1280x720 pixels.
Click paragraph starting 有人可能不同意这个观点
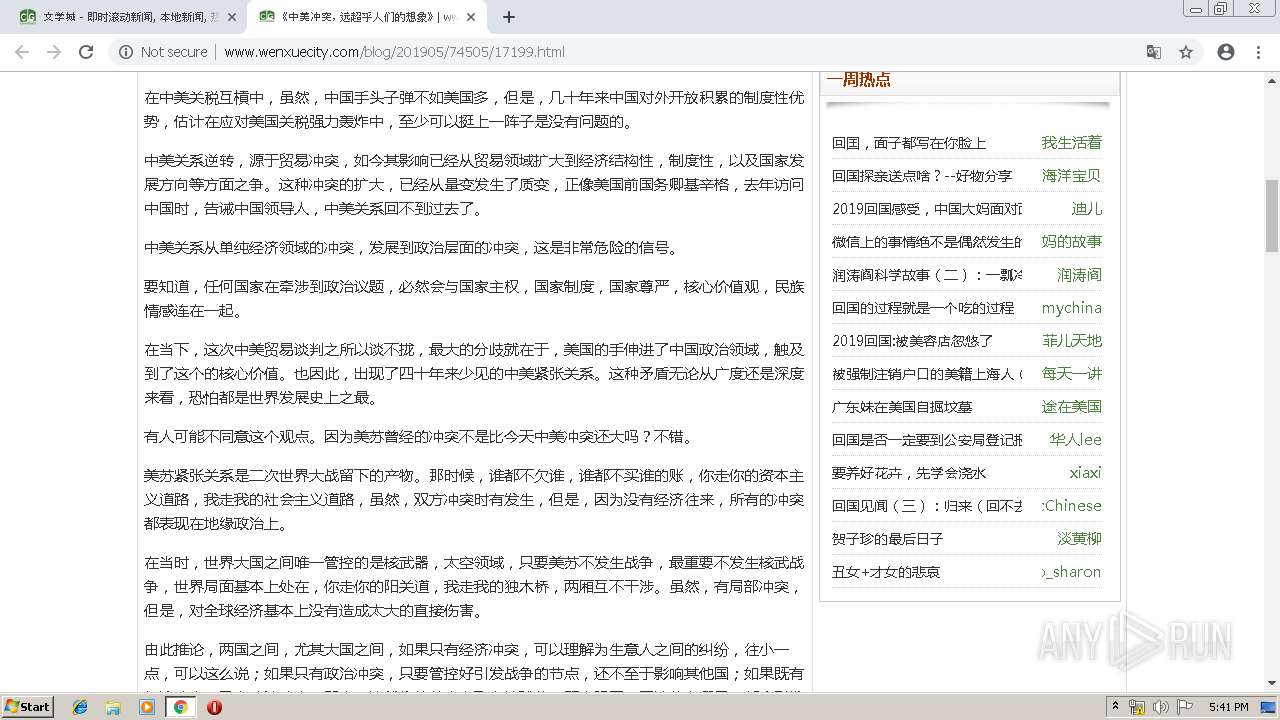click(419, 437)
